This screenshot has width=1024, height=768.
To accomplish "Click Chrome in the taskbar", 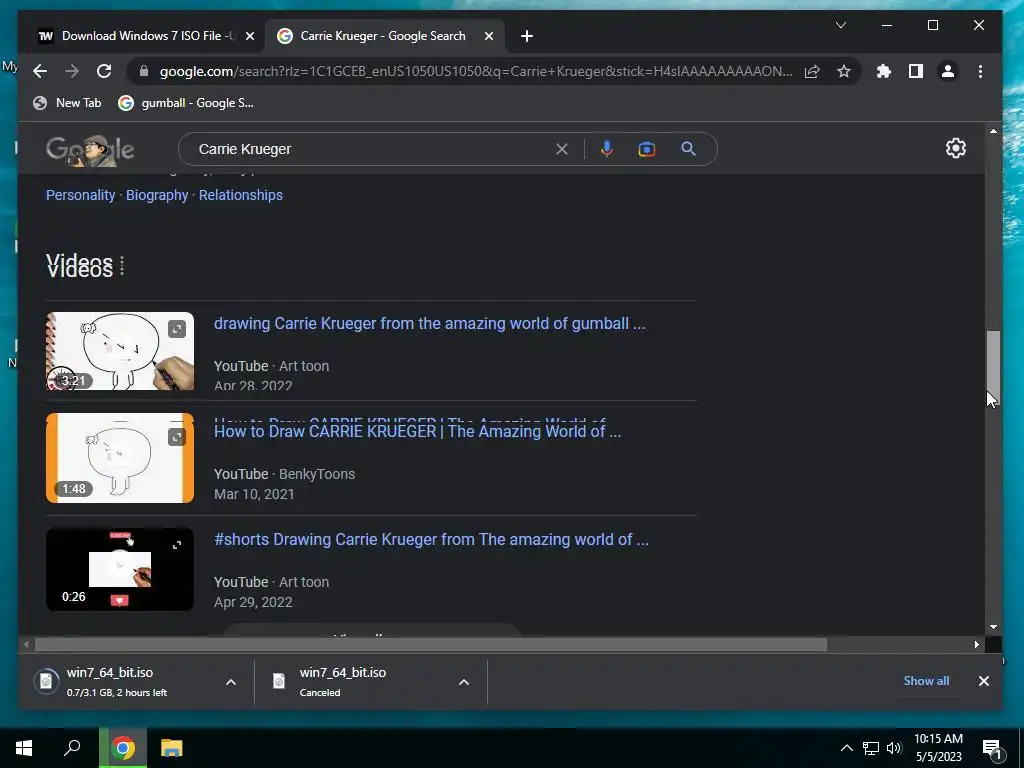I will coord(123,748).
